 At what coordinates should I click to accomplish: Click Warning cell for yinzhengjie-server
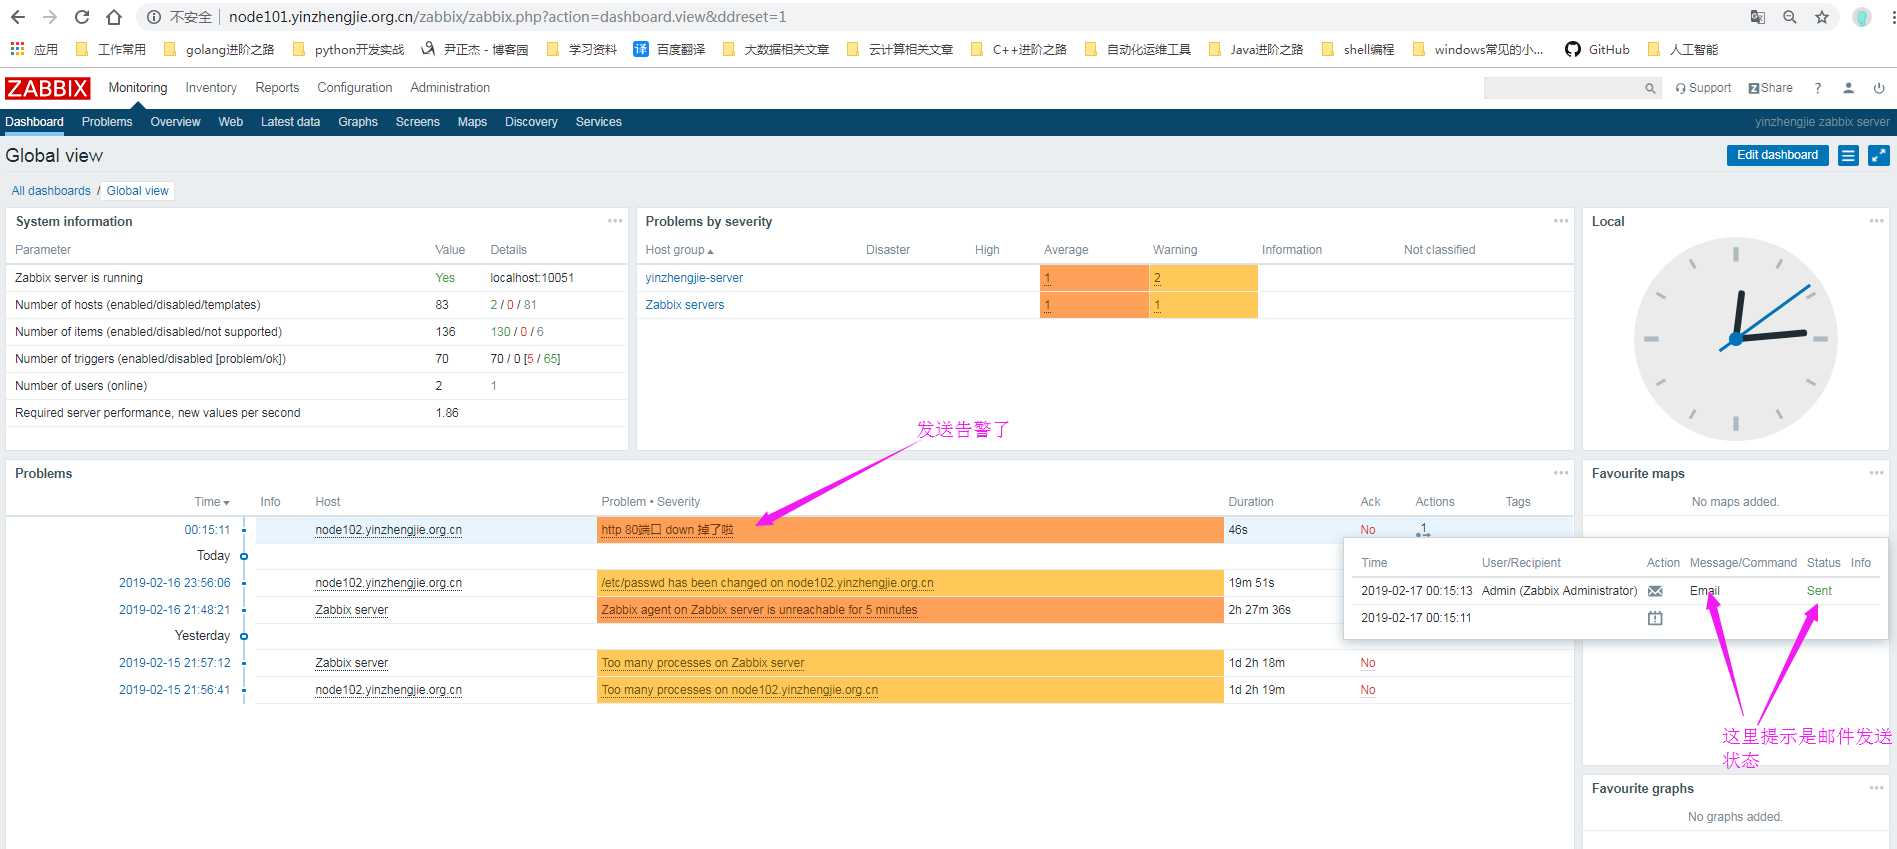[1203, 278]
